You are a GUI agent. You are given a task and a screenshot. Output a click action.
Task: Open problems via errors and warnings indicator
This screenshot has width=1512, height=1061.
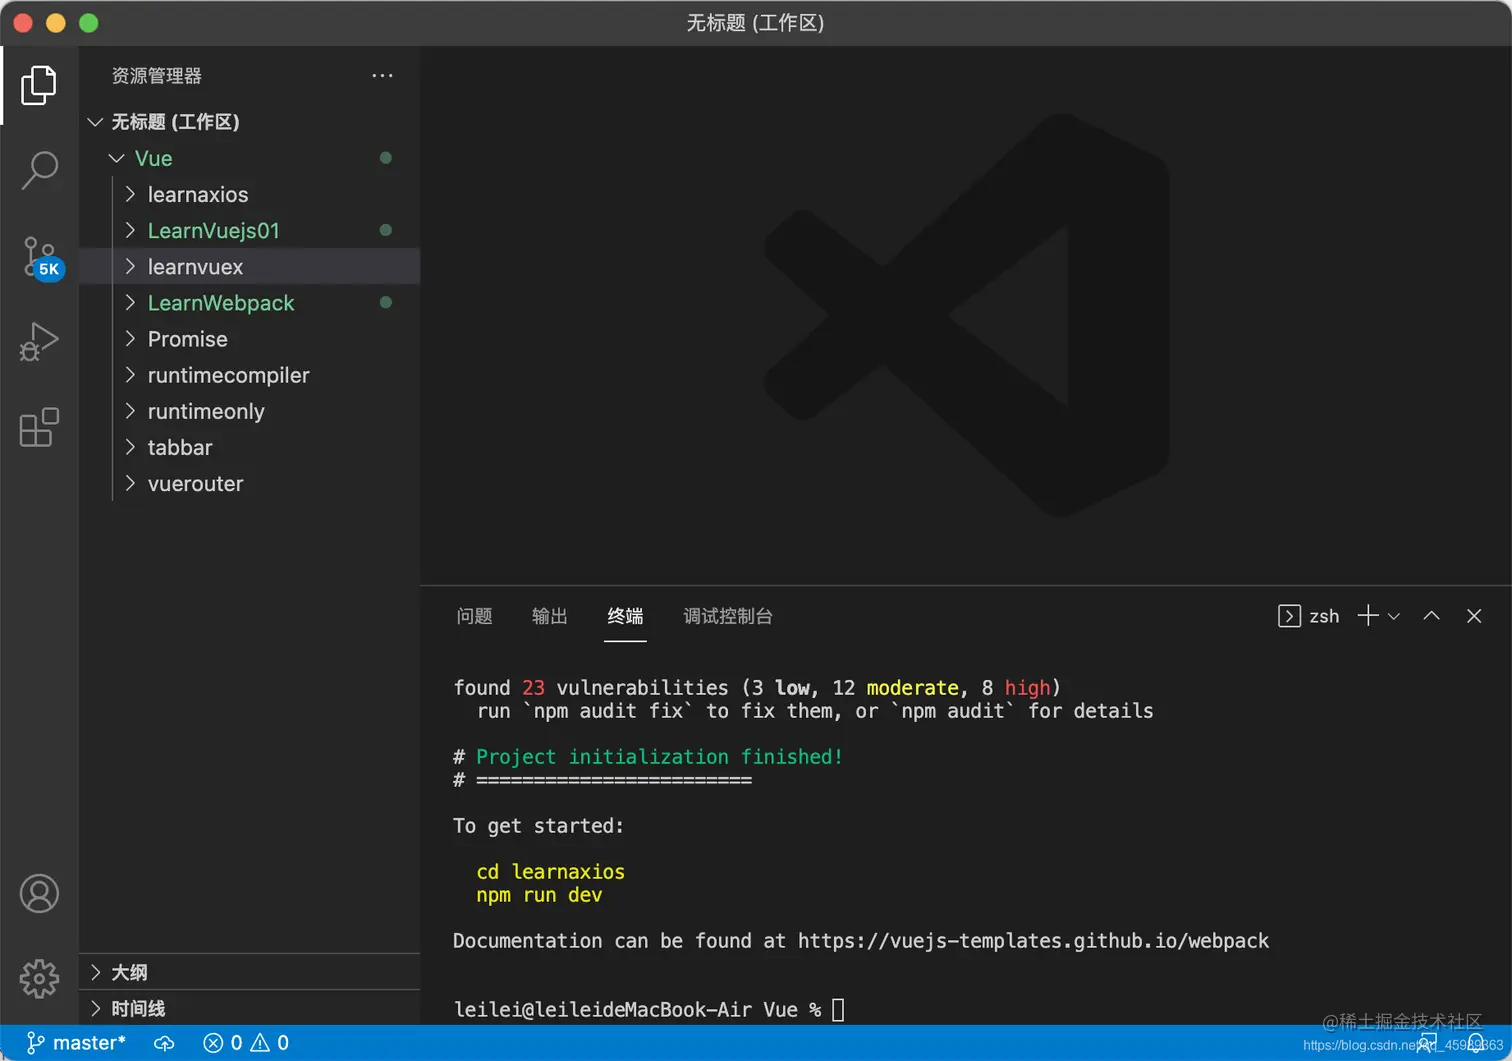pyautogui.click(x=246, y=1043)
